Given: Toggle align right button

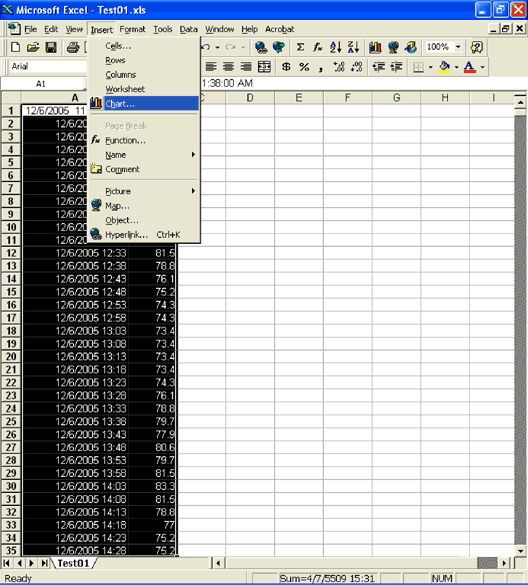Looking at the screenshot, I should [x=246, y=67].
